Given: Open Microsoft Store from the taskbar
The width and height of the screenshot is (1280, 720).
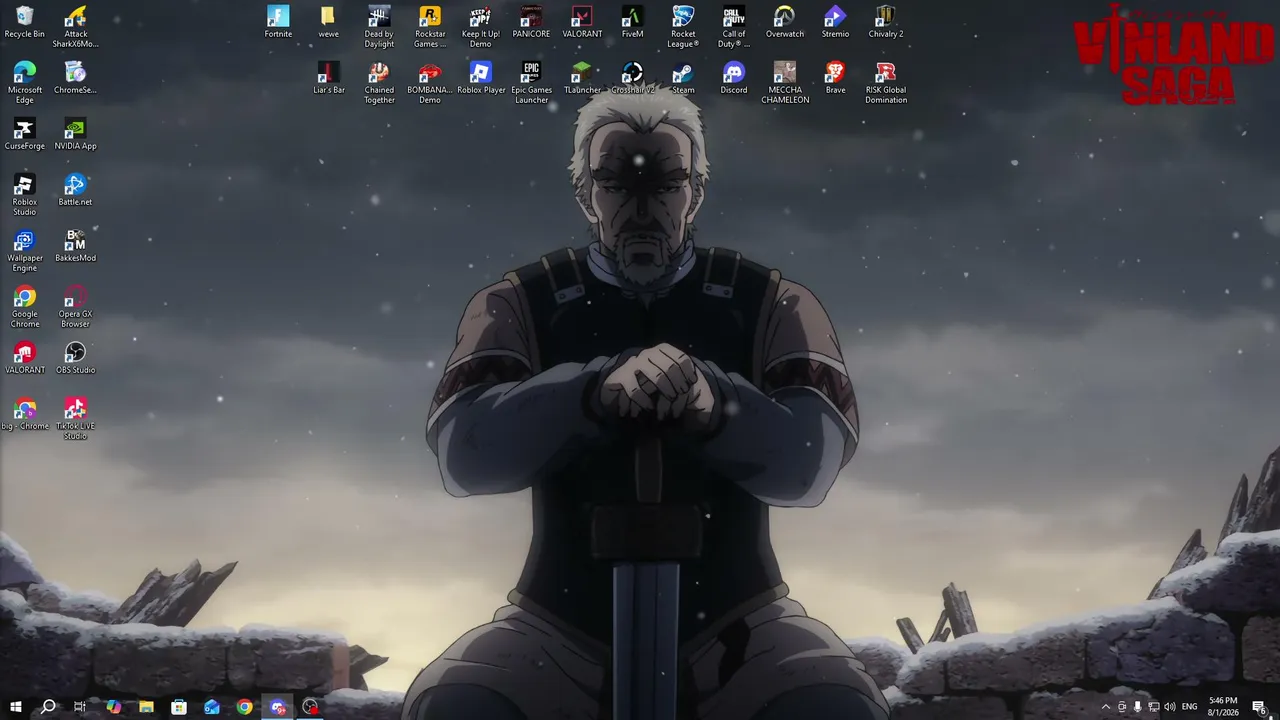Looking at the screenshot, I should 179,707.
